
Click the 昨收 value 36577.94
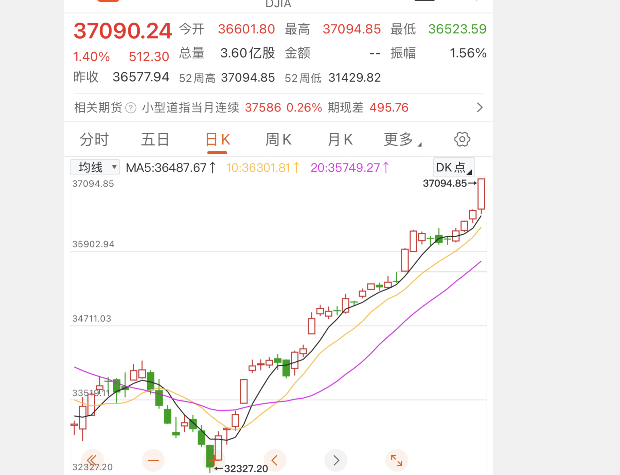coord(141,77)
